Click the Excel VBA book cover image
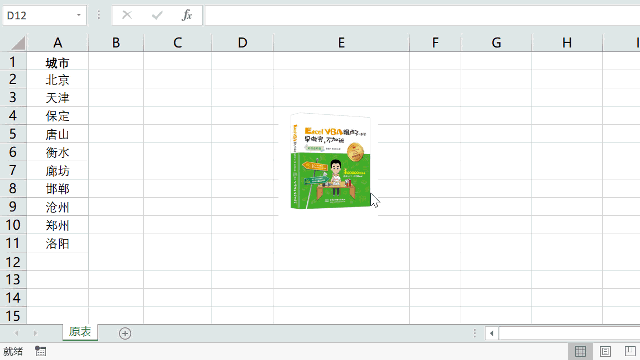 click(331, 161)
